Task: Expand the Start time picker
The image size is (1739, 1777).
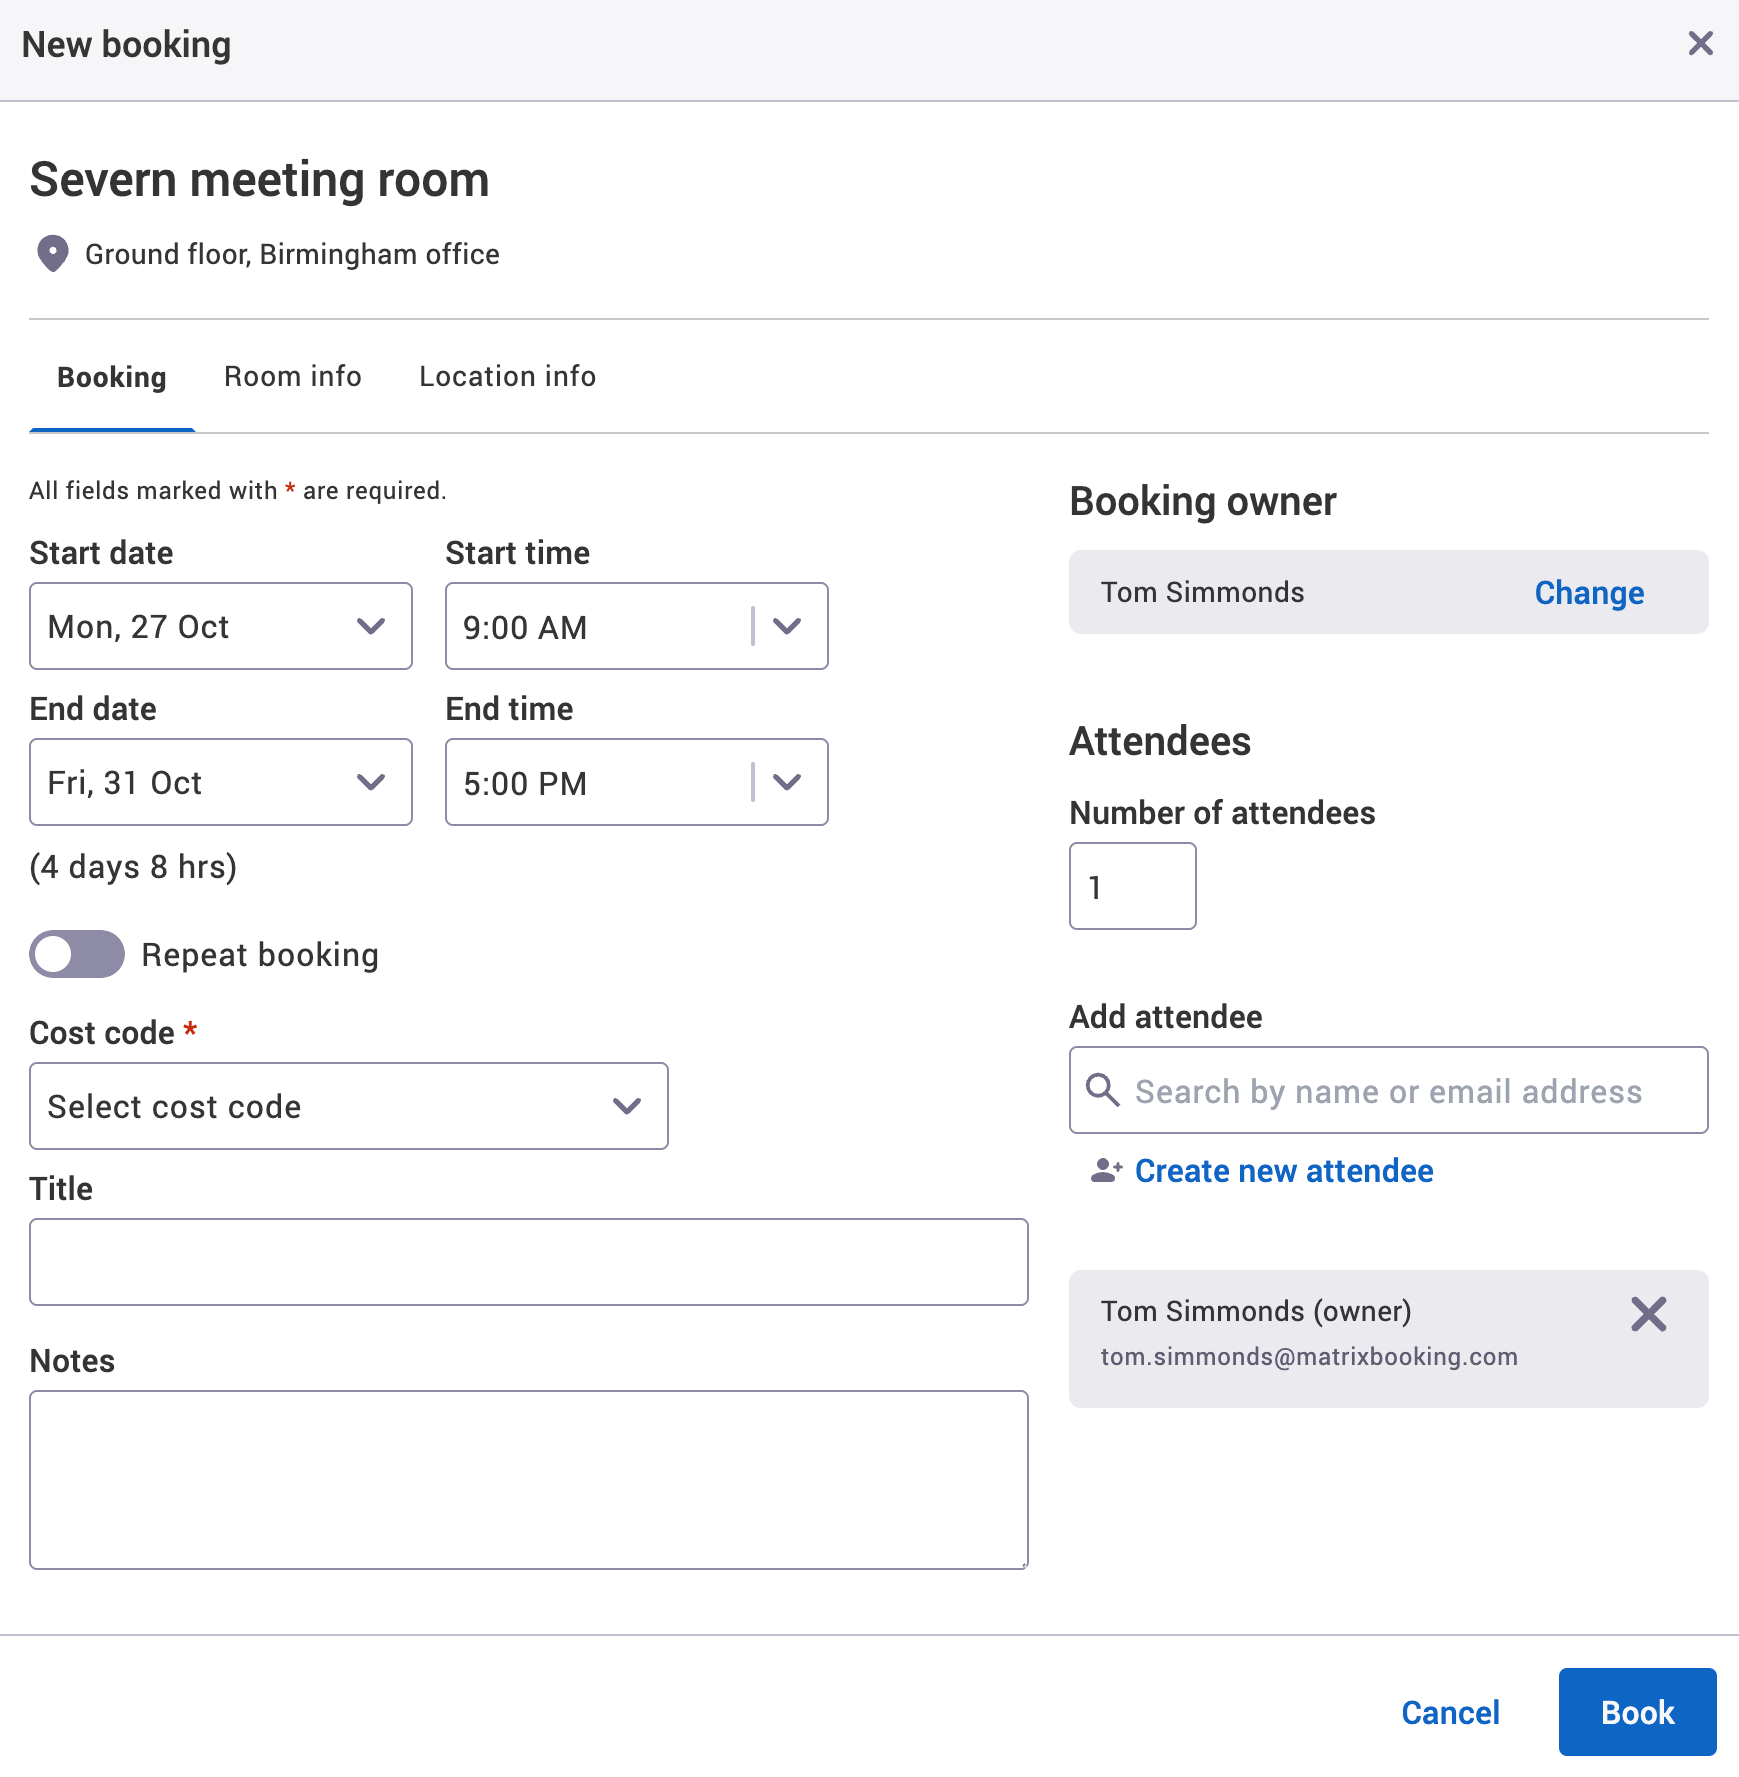Action: coord(786,626)
